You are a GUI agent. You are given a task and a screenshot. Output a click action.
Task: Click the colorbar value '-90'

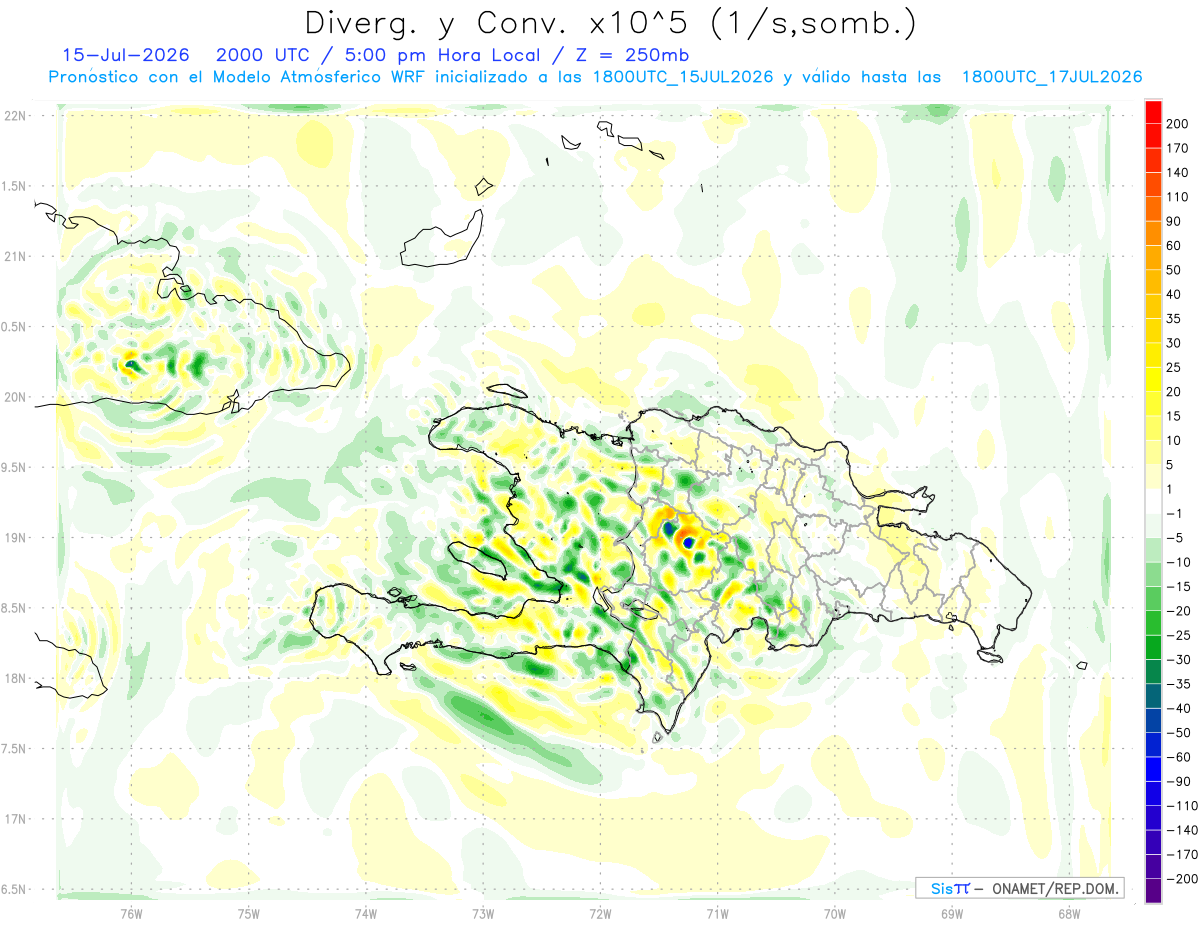point(1178,781)
